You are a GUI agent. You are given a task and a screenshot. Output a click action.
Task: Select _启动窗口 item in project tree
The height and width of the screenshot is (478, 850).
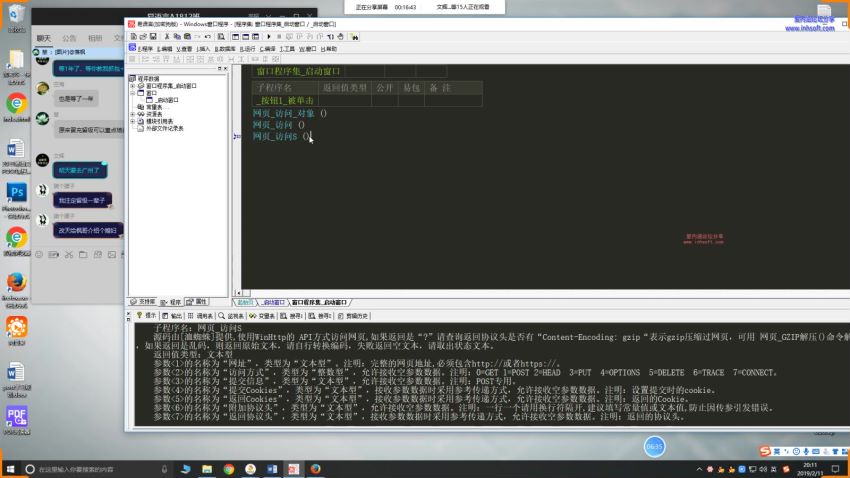tap(166, 100)
